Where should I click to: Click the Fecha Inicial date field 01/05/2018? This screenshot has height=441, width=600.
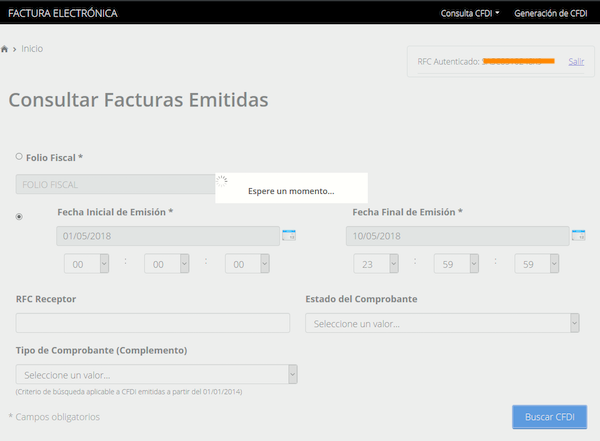click(168, 236)
